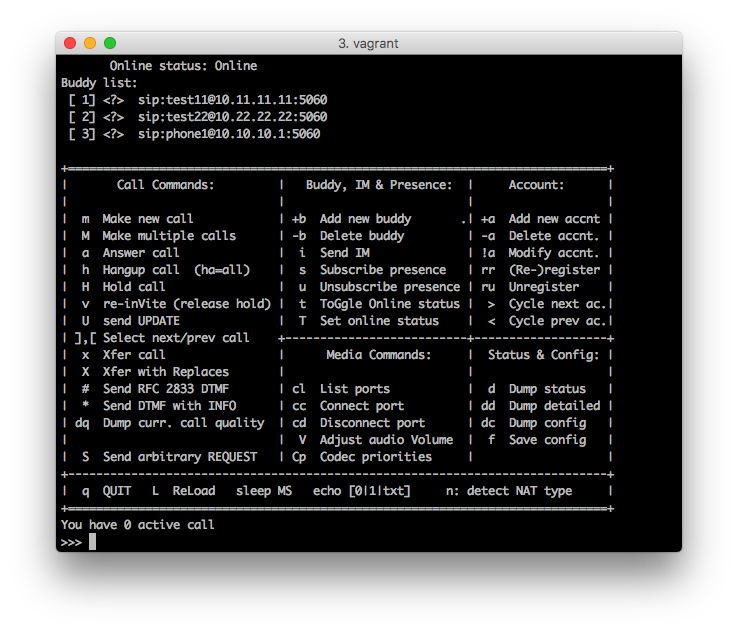Click the 'Media Commands:' heading

point(379,354)
